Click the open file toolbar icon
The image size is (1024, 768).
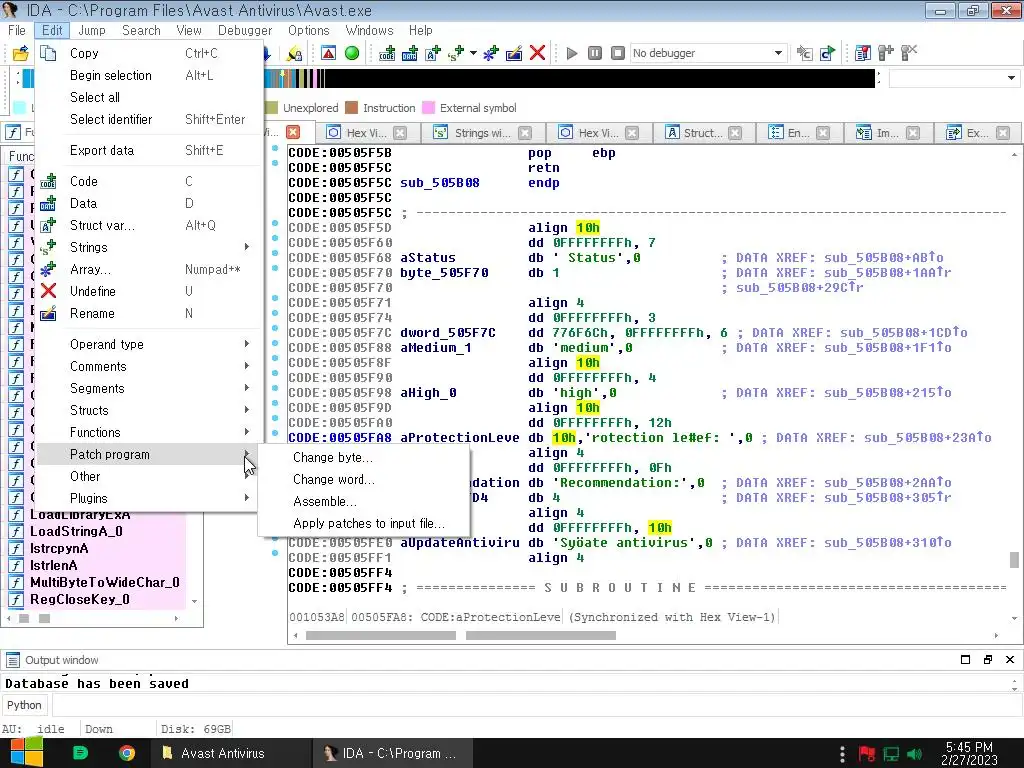click(x=21, y=53)
